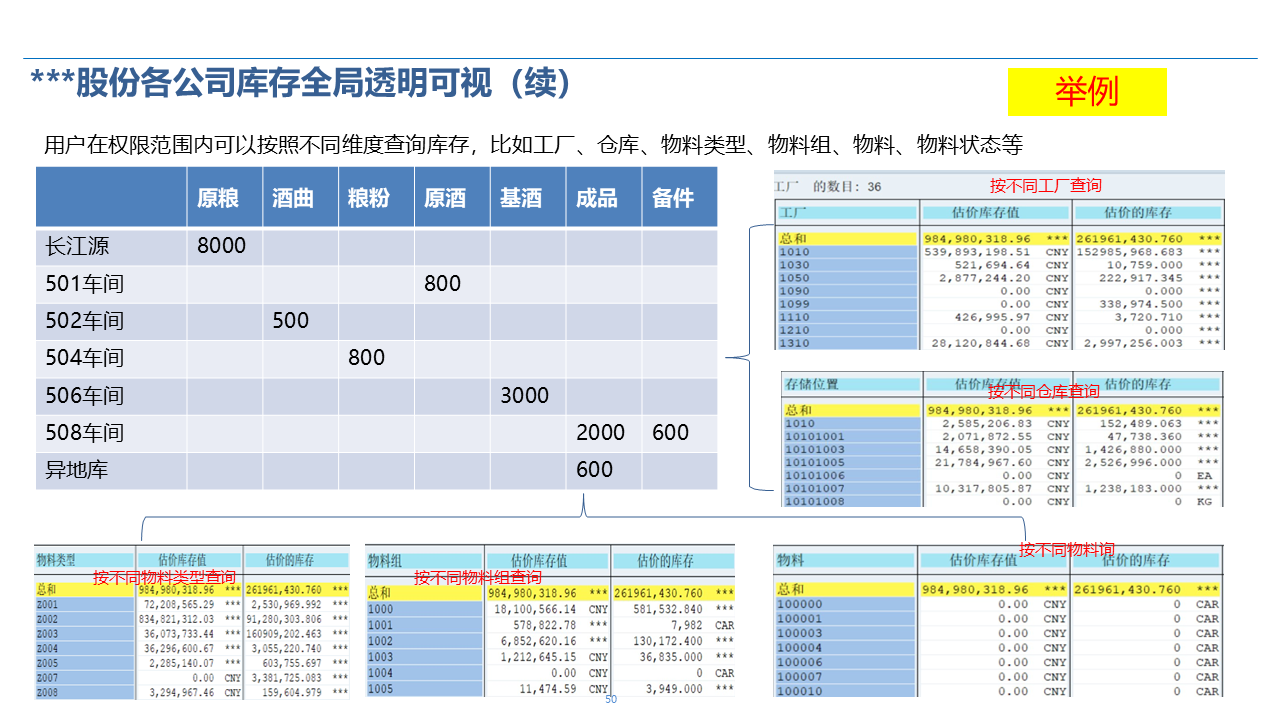The height and width of the screenshot is (720, 1280).
Task: Select the 粮粉 column header
Action: point(369,198)
